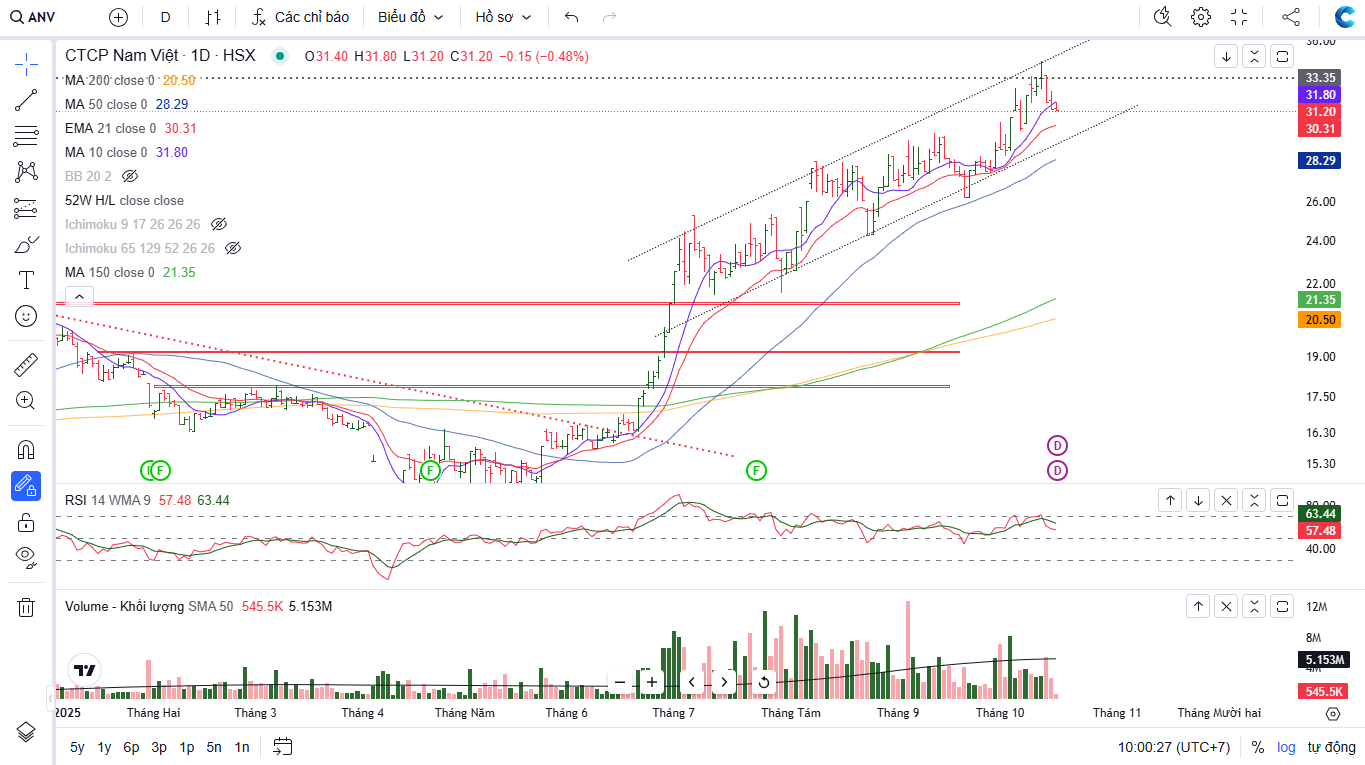
Task: Select the 1y time range
Action: [104, 747]
